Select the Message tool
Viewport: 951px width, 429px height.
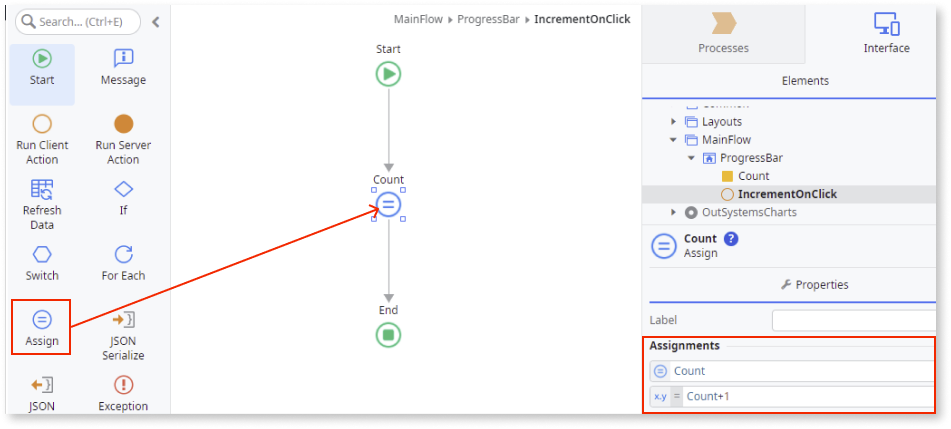pos(123,69)
